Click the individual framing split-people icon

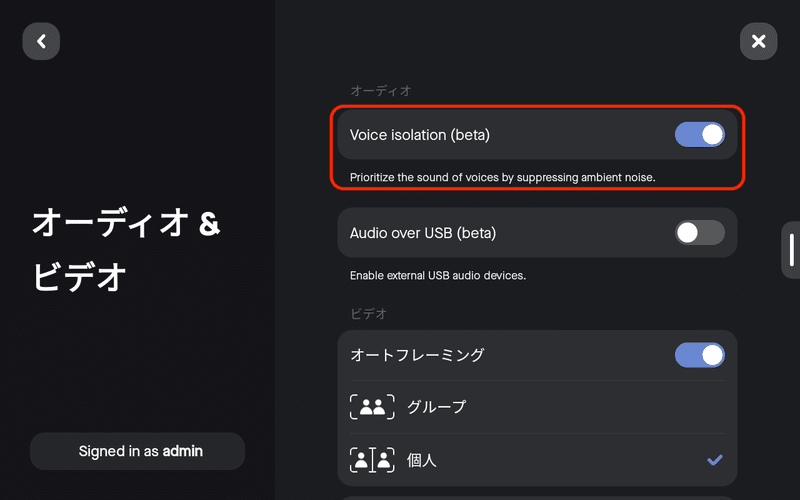coord(372,460)
